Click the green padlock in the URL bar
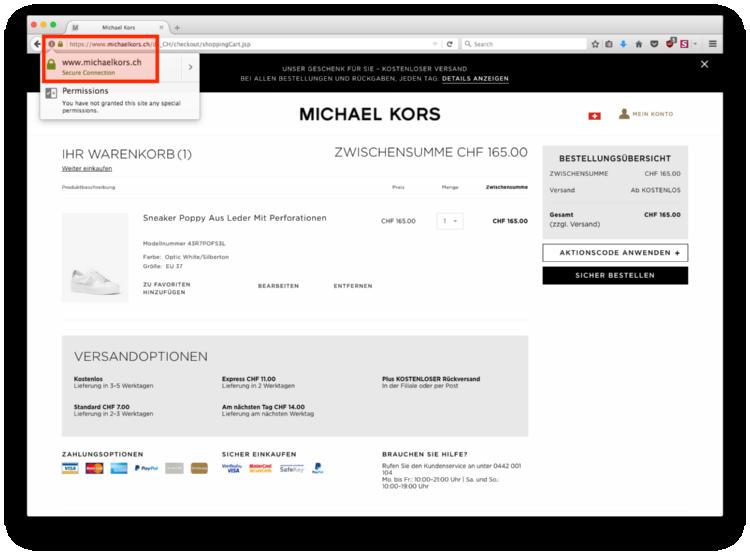 (x=60, y=44)
